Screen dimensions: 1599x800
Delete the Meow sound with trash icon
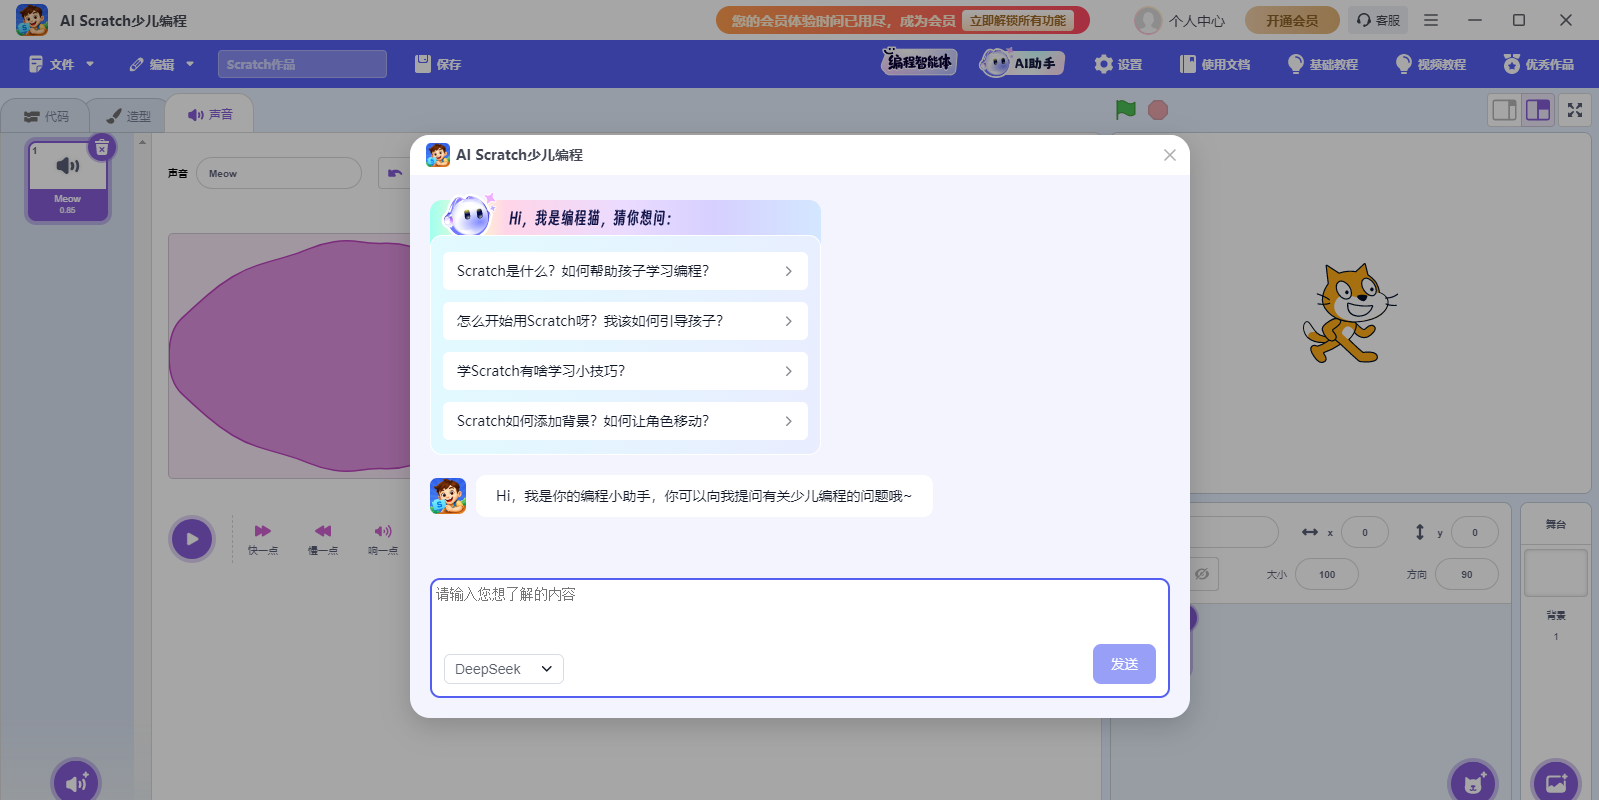[x=102, y=148]
